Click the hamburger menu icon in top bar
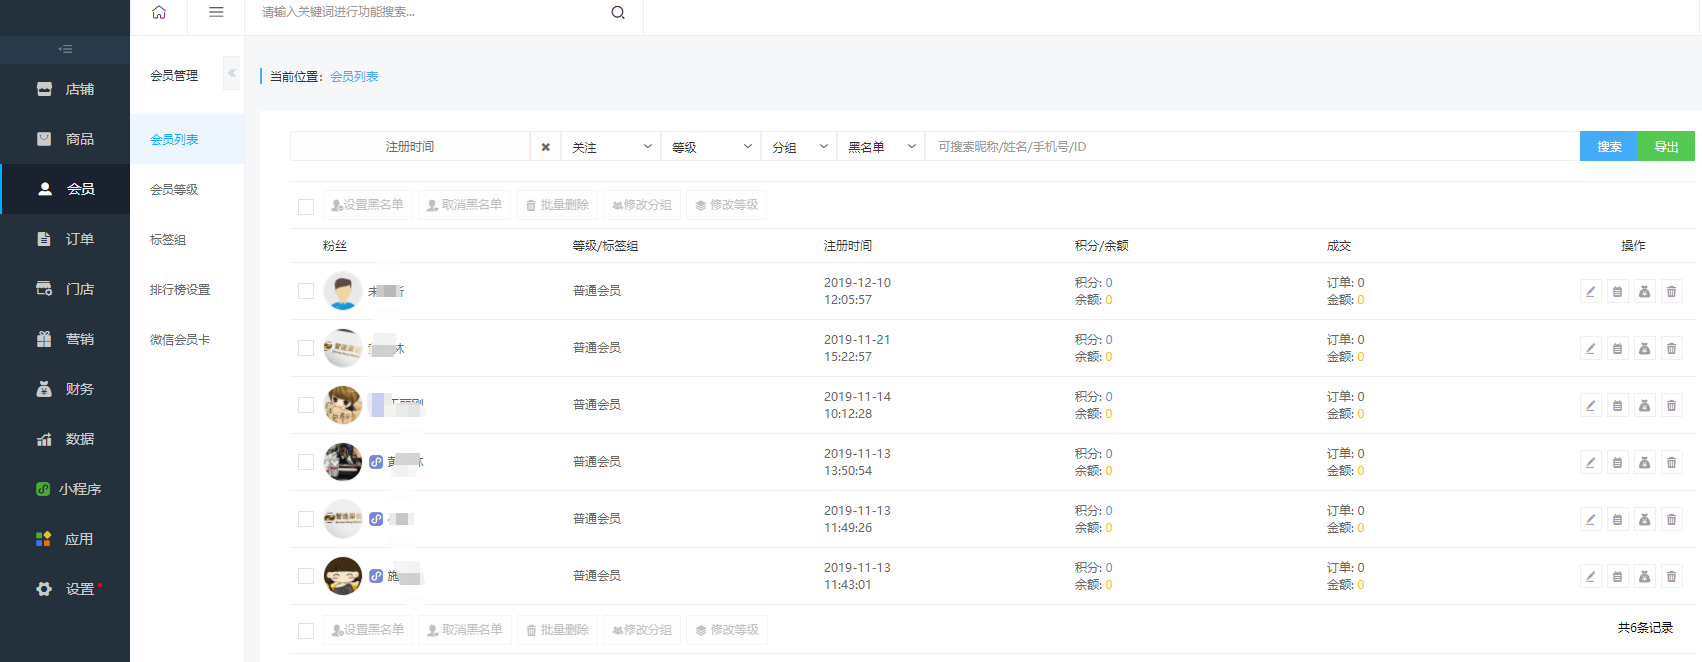1702x662 pixels. pyautogui.click(x=216, y=12)
